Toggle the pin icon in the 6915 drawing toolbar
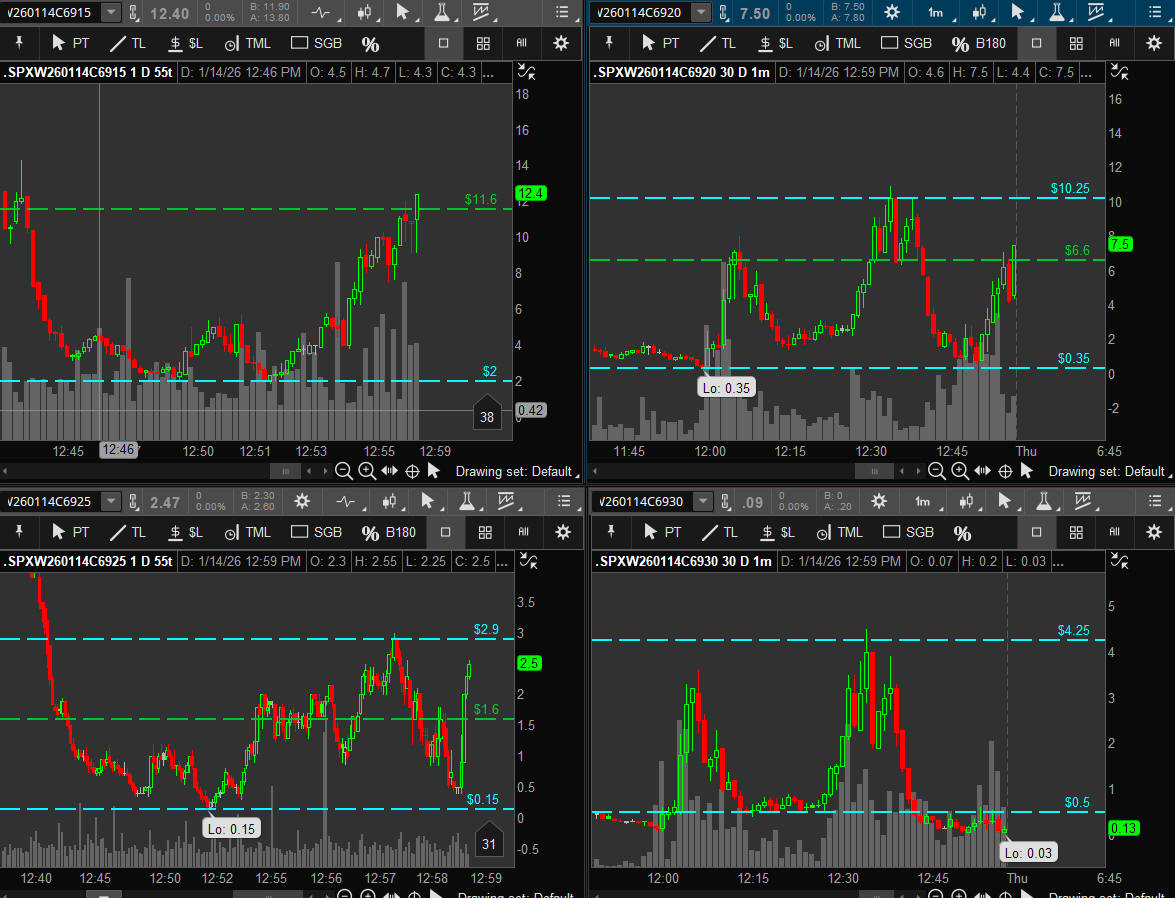Screen dimensions: 1175x898 click(19, 44)
